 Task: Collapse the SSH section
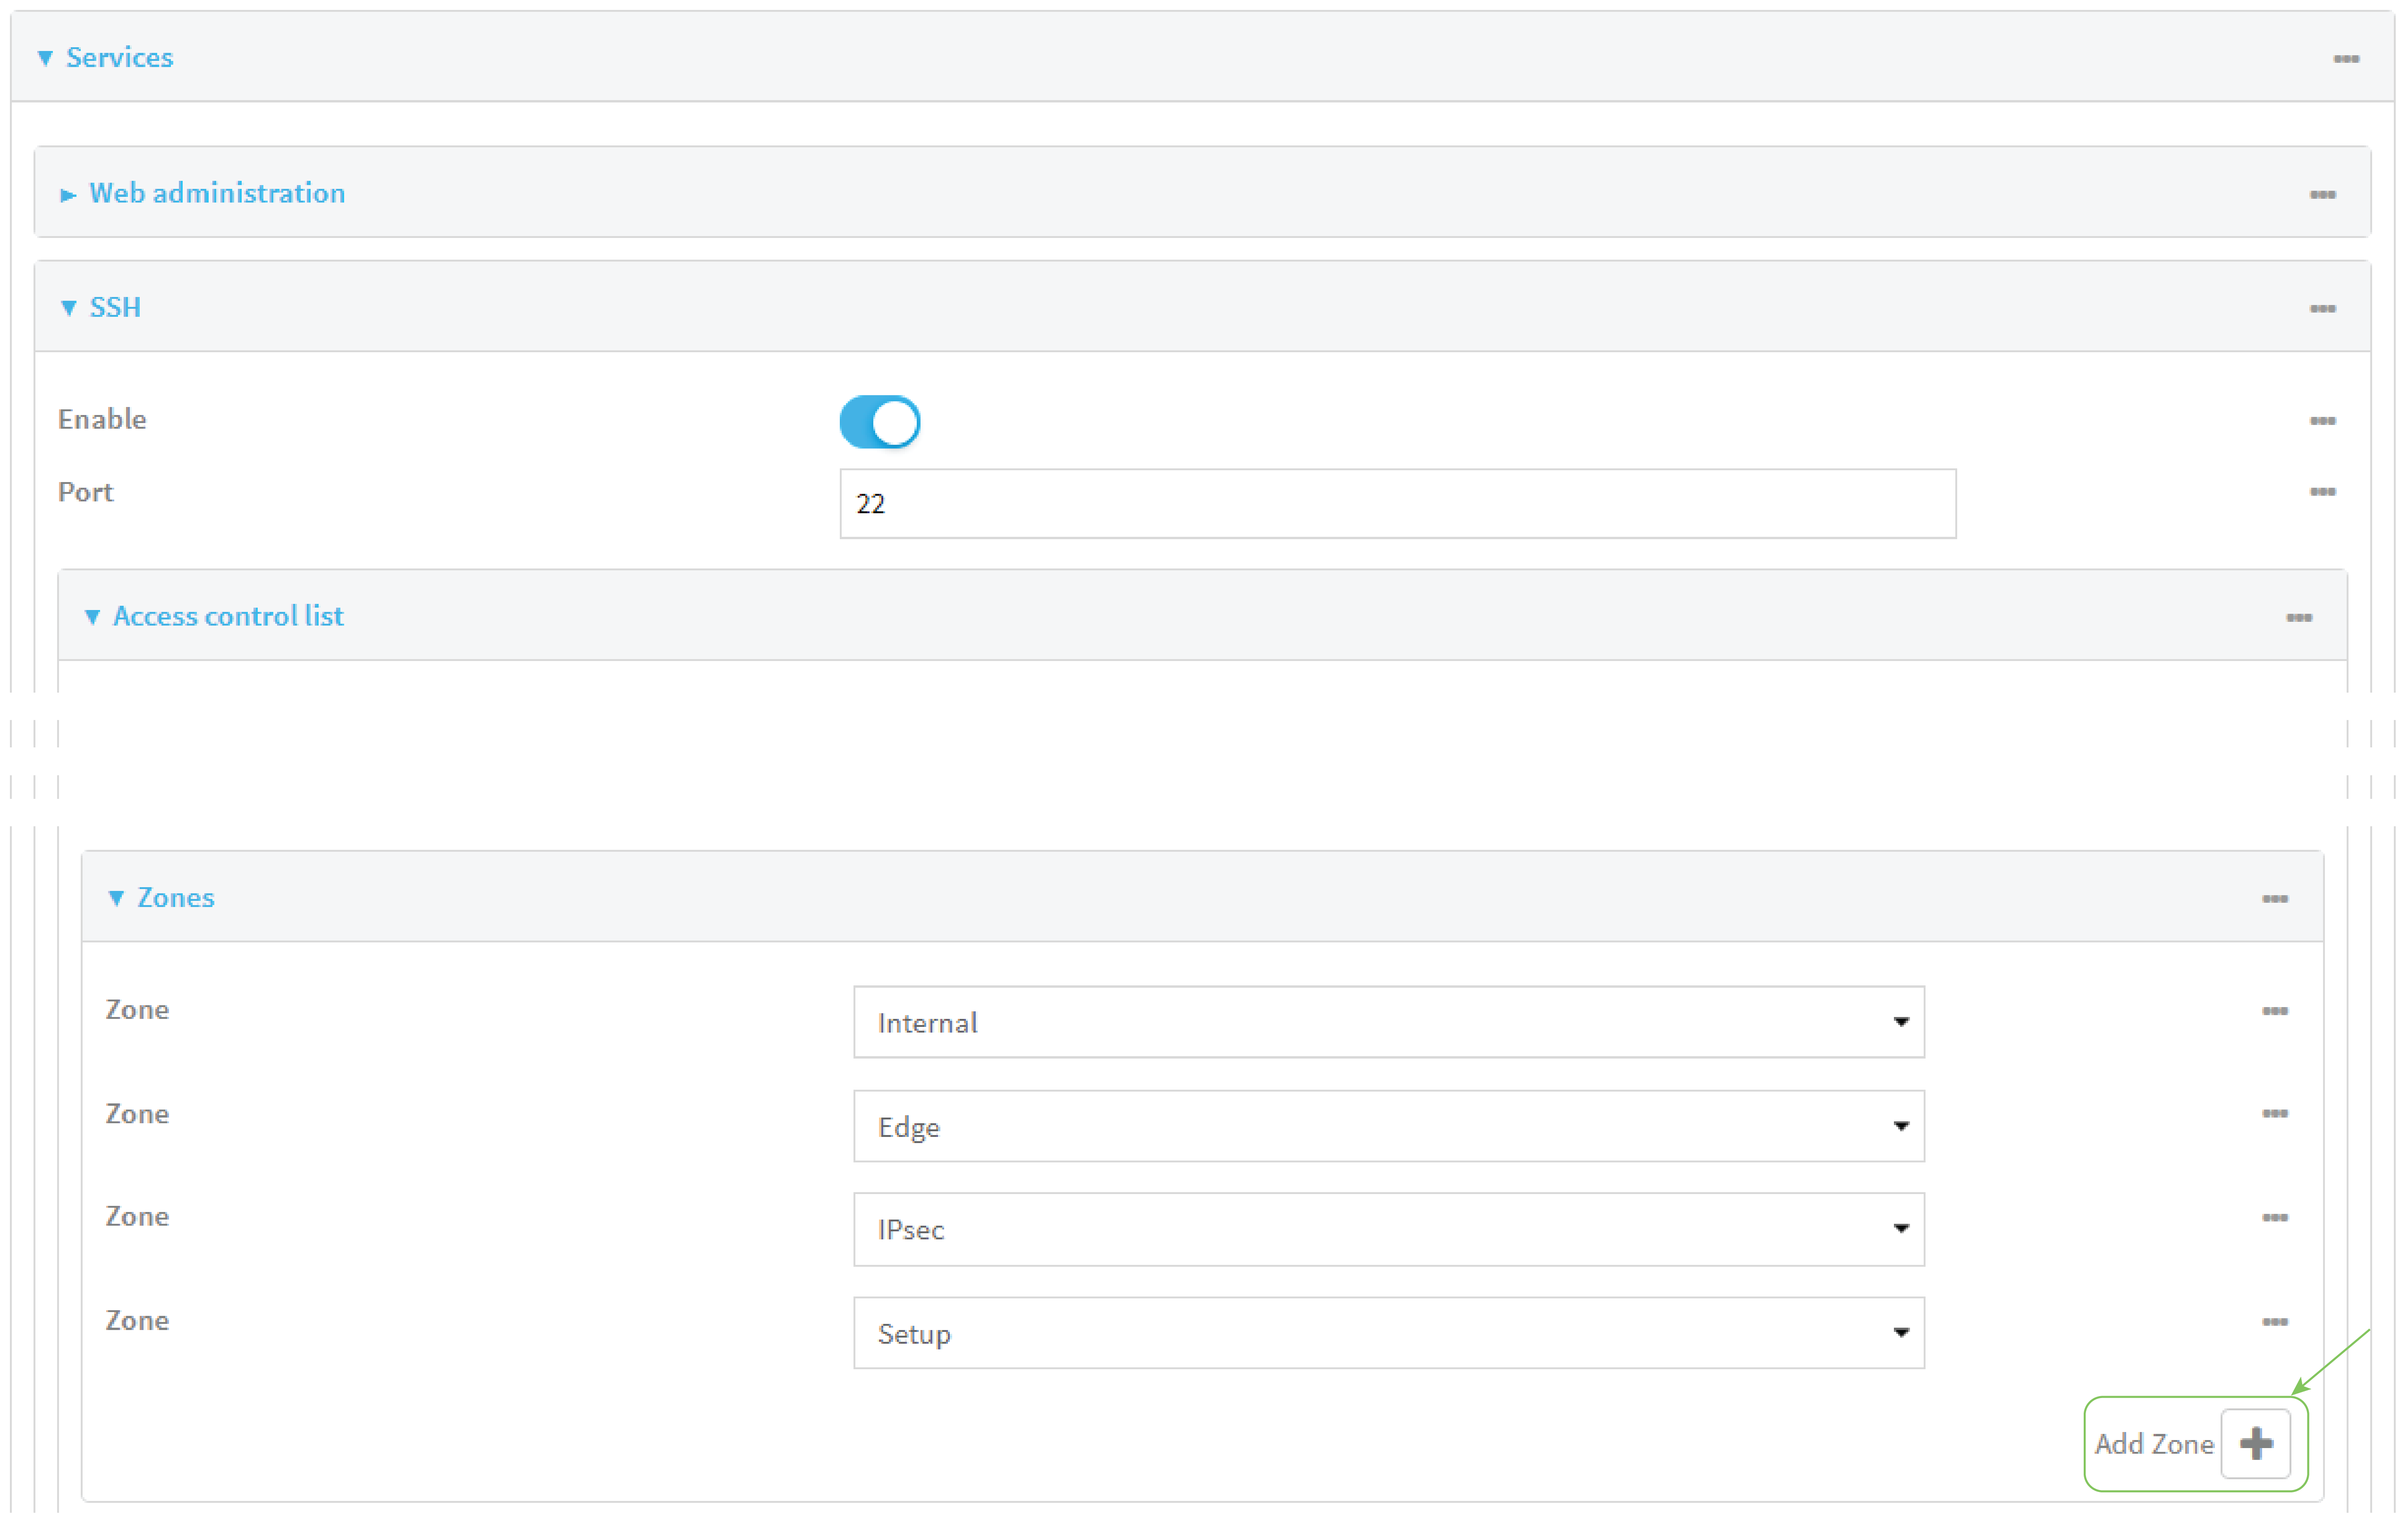coord(114,307)
